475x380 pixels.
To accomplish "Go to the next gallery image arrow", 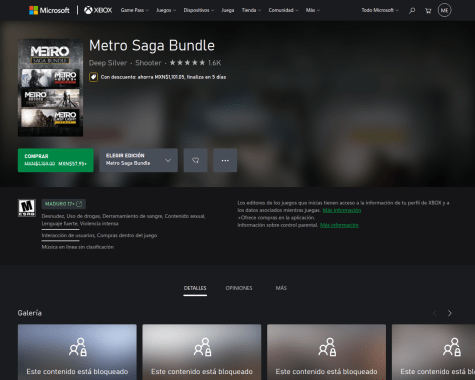I will click(x=450, y=313).
